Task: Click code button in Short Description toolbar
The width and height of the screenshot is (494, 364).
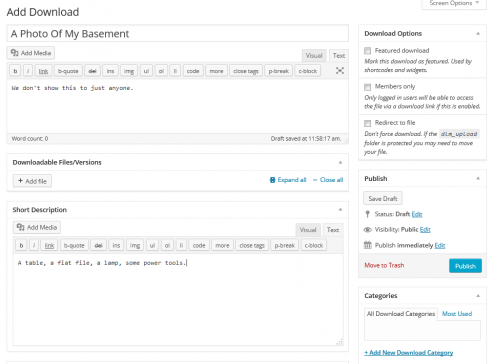Action: pos(199,245)
